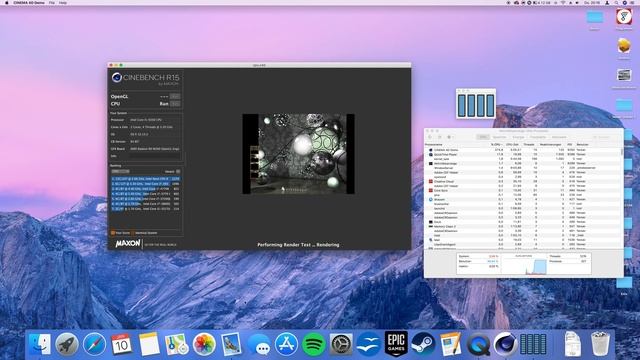Select Memory Clean 2 process row
Viewport: 640px width, 360px height.
(x=522, y=226)
